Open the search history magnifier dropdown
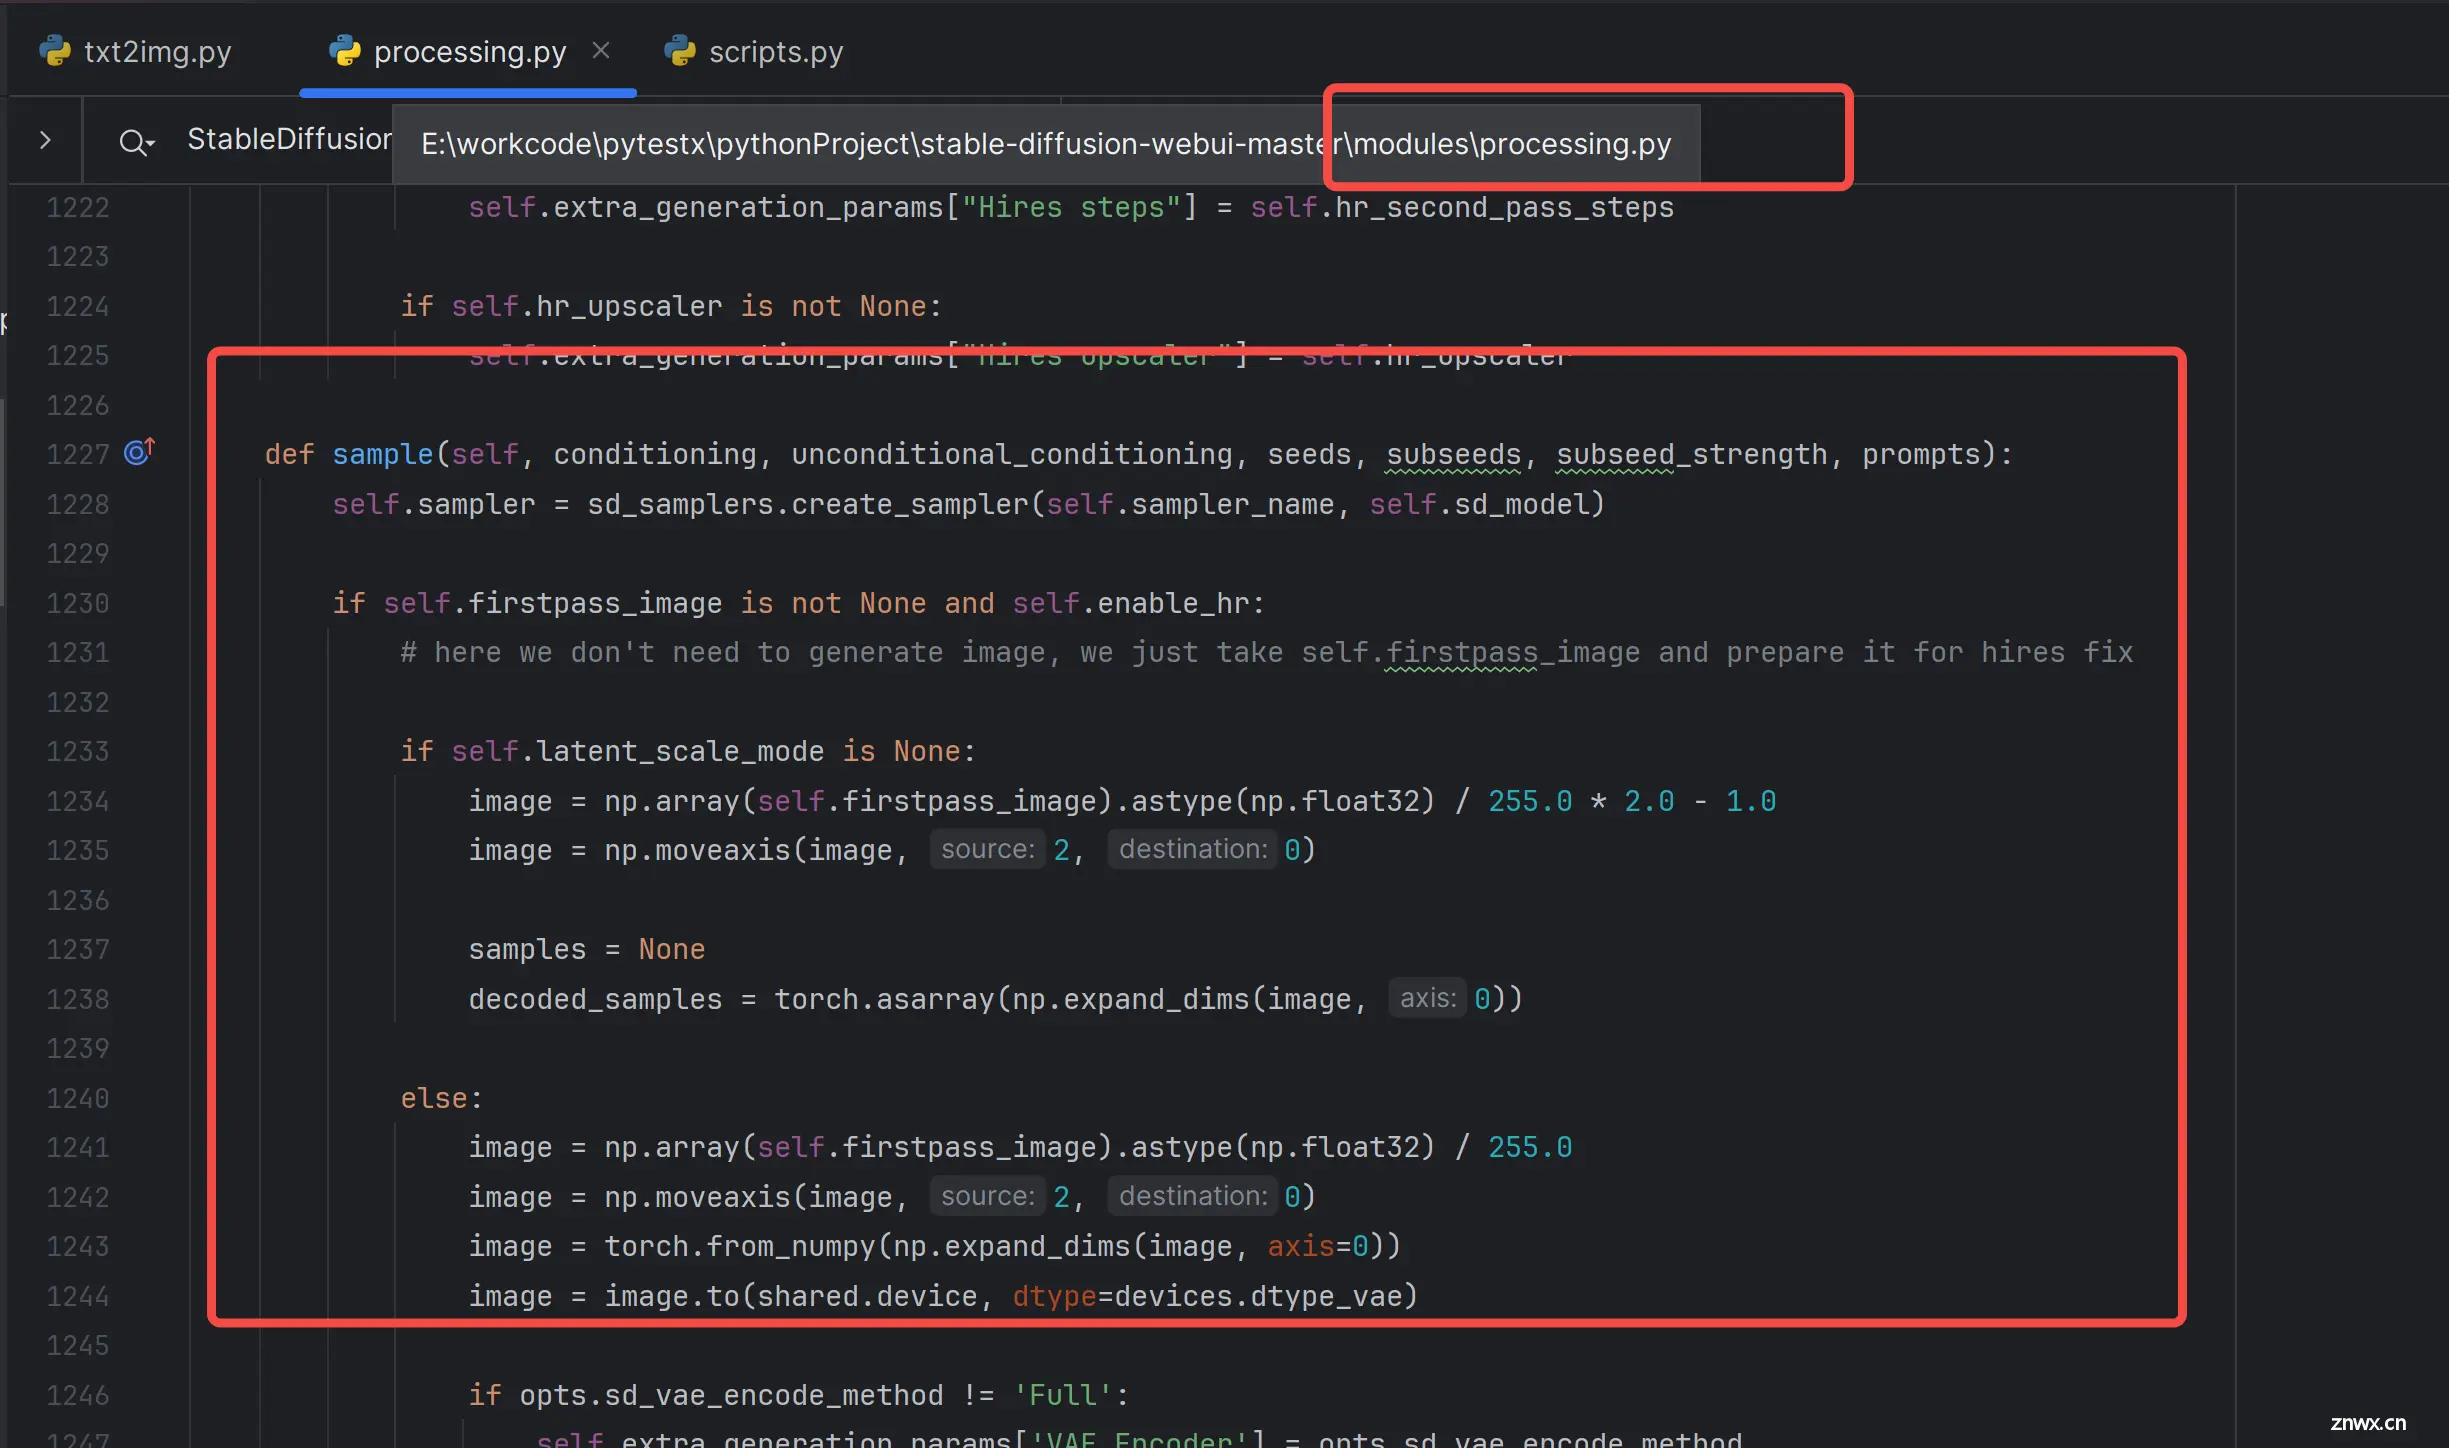Viewport: 2449px width, 1448px height. 136,142
